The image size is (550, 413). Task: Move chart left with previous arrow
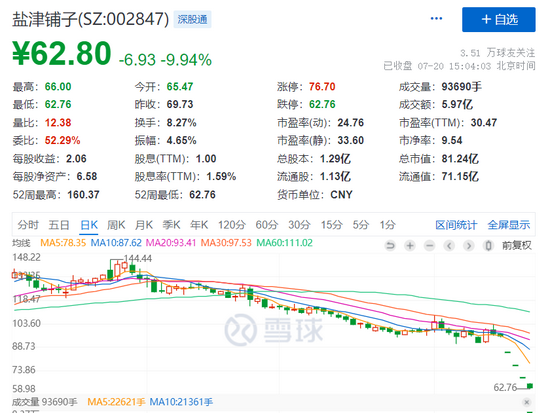click(x=449, y=246)
